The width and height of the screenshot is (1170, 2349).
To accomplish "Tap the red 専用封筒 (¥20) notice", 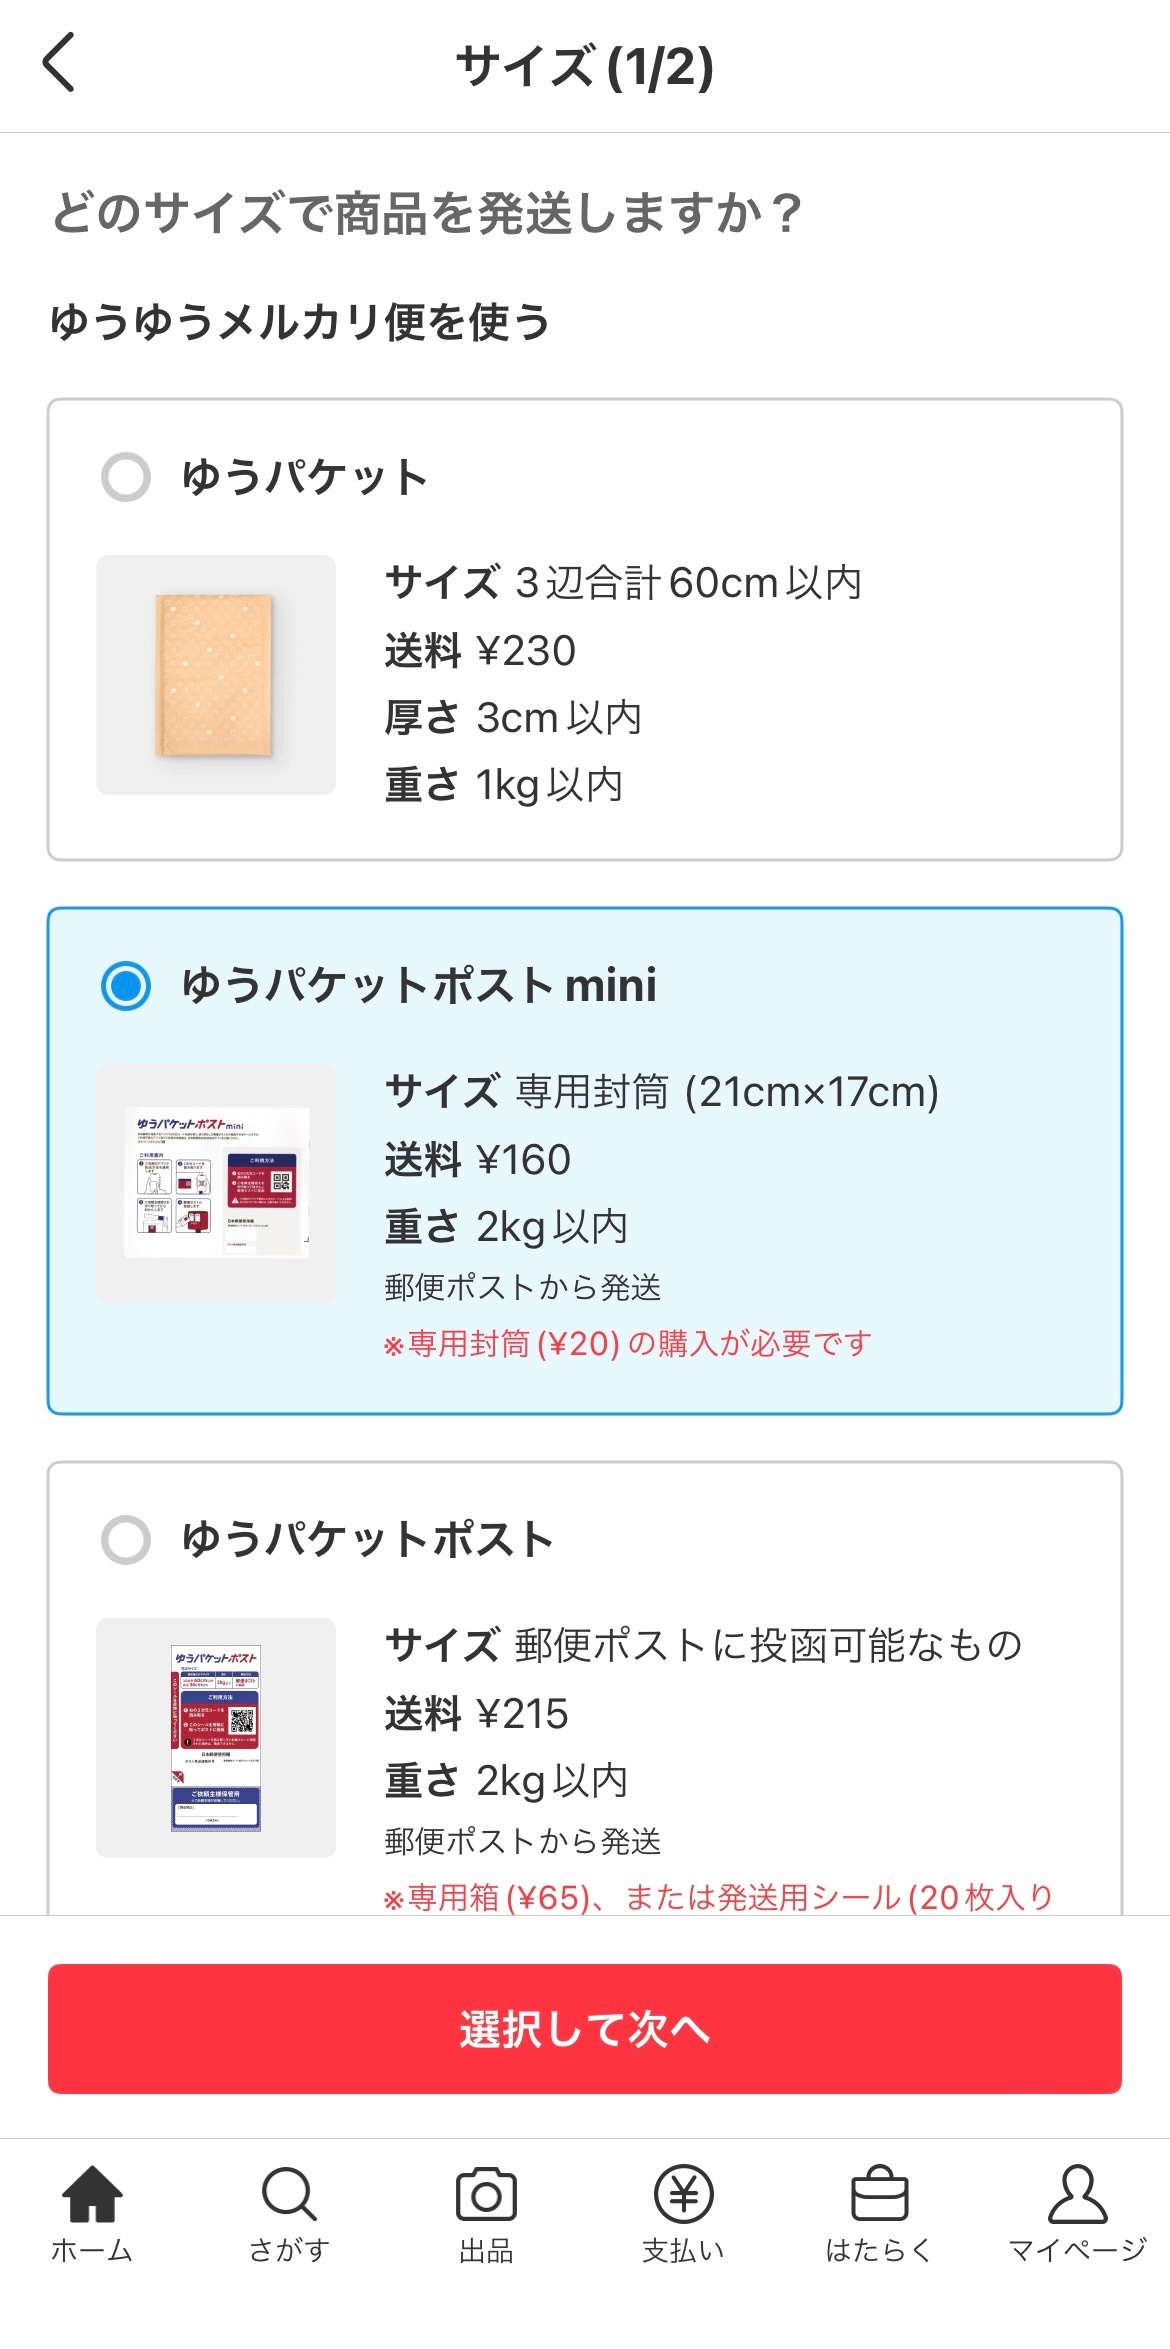I will (x=628, y=1344).
